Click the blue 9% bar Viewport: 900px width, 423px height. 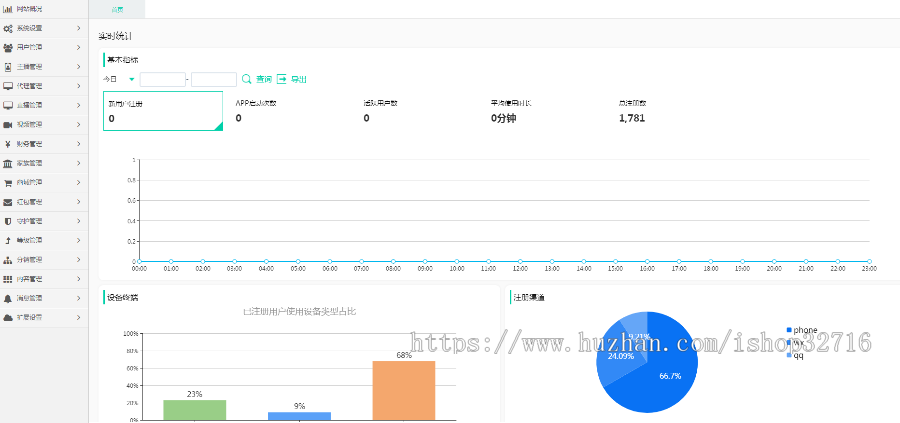click(300, 416)
